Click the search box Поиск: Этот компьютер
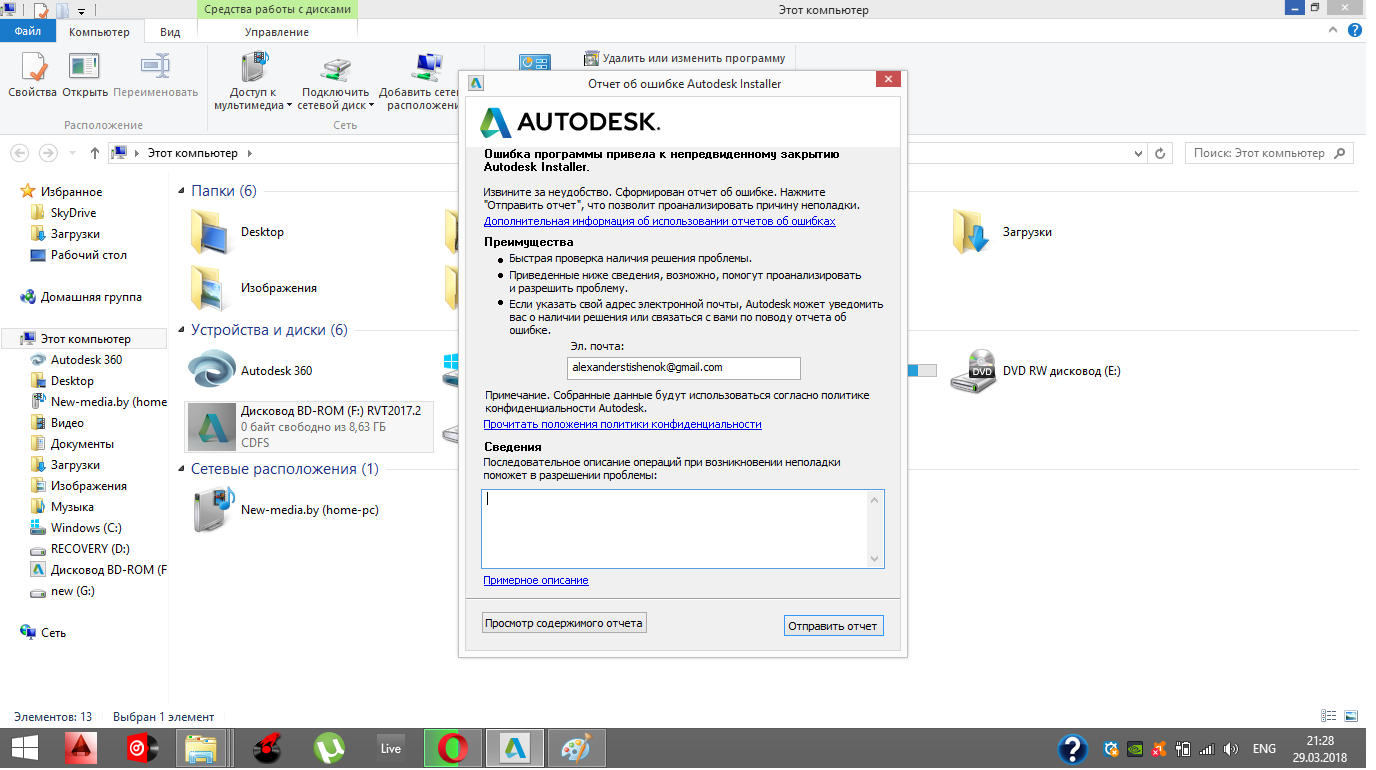 click(x=1269, y=153)
